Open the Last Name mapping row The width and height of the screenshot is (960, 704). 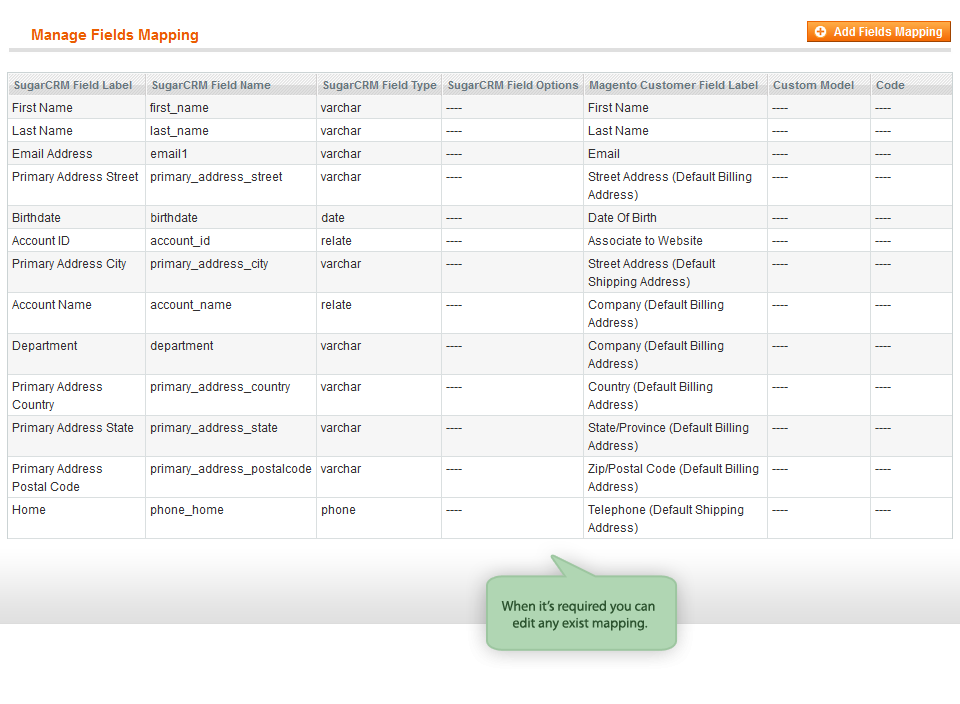pos(479,131)
